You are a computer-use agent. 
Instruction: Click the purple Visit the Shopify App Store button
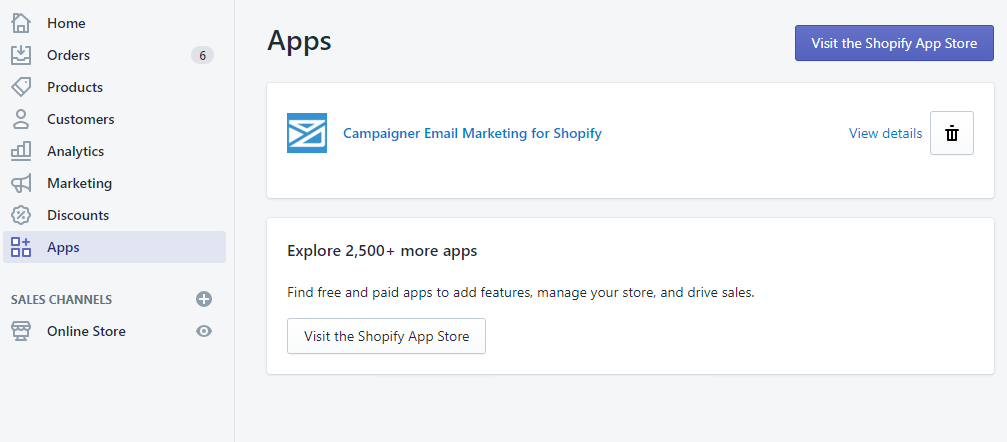pos(893,43)
